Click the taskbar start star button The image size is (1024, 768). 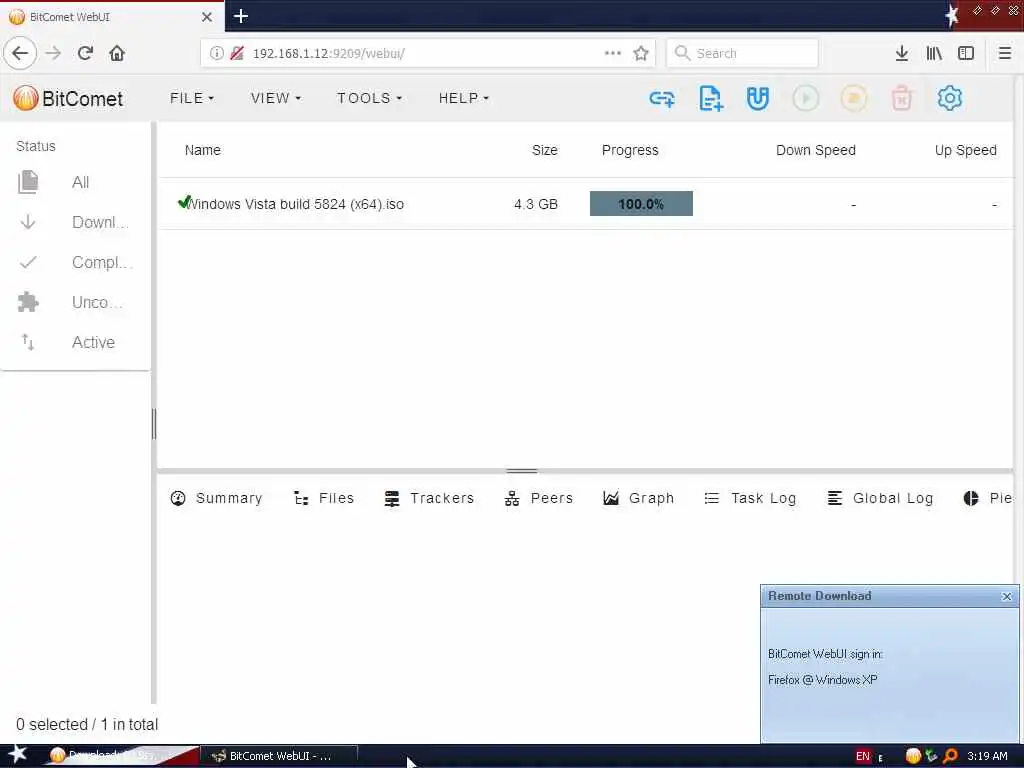click(x=17, y=754)
